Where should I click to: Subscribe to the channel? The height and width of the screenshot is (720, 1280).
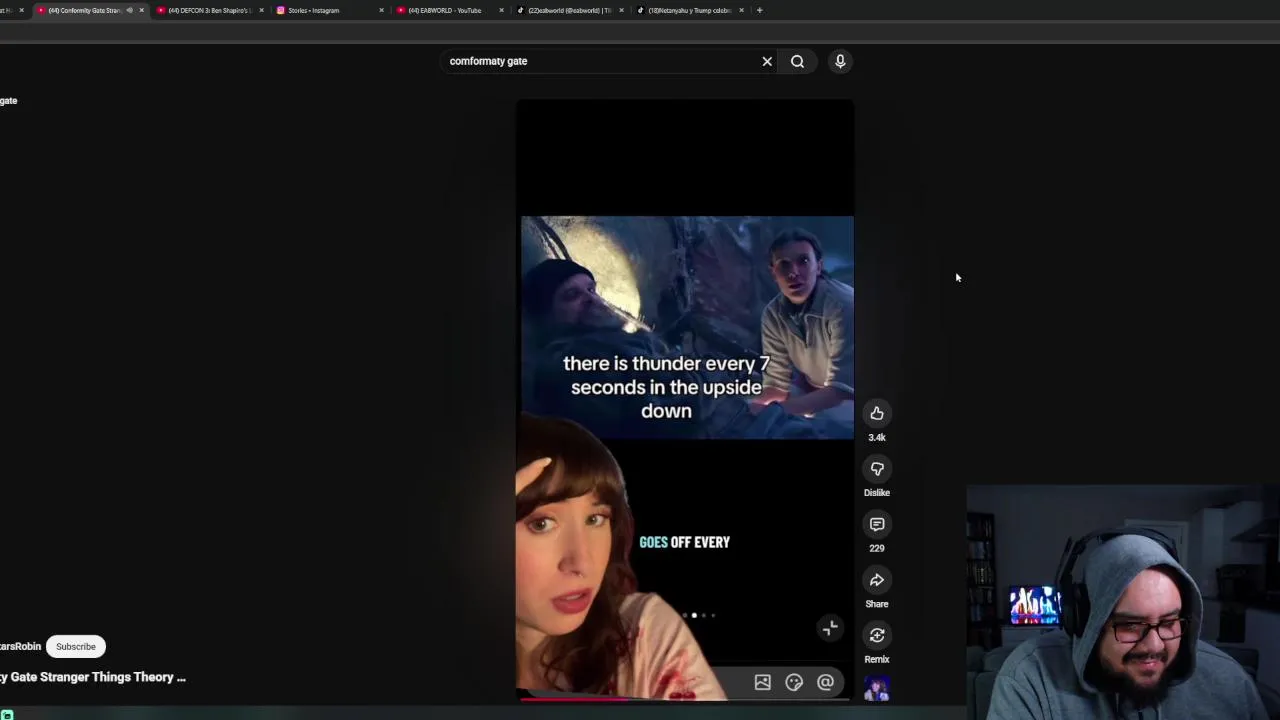76,646
